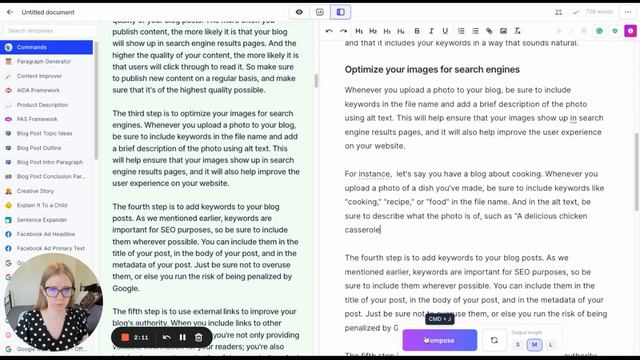Click the editor vertical scrollbar

(636, 171)
